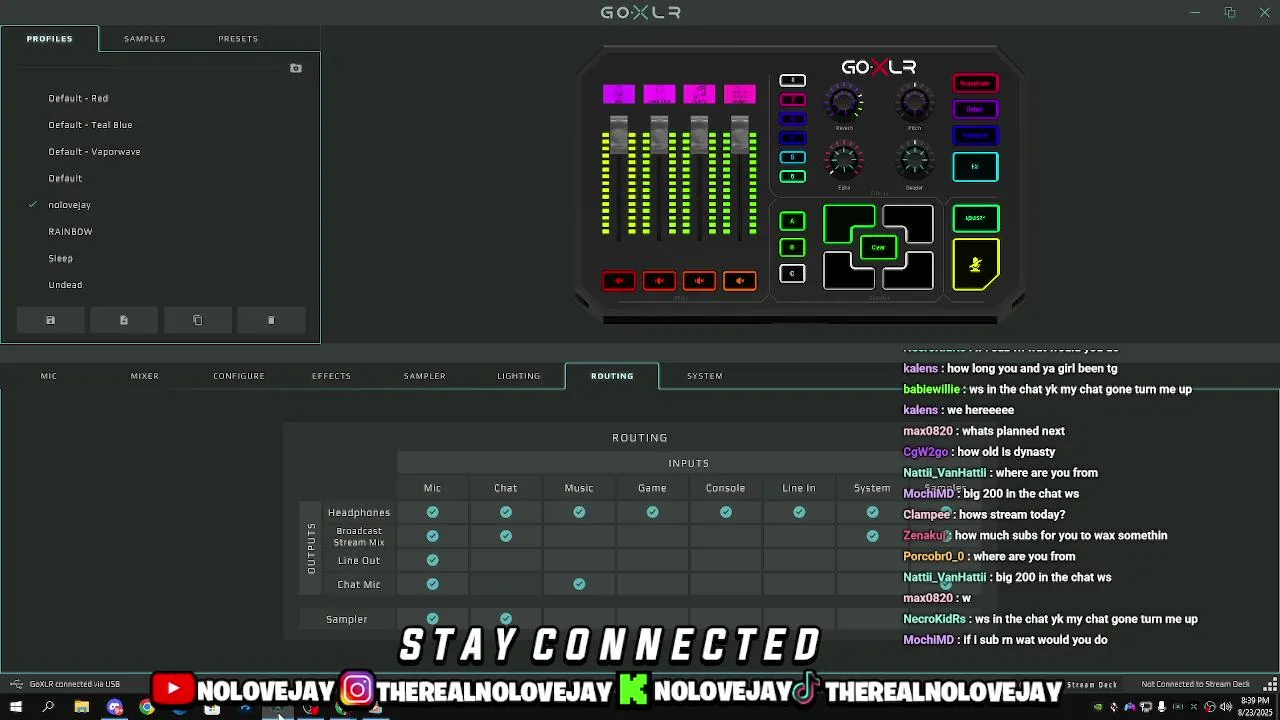Viewport: 1280px width, 720px height.
Task: Click the Robot effect button
Action: pos(975,109)
